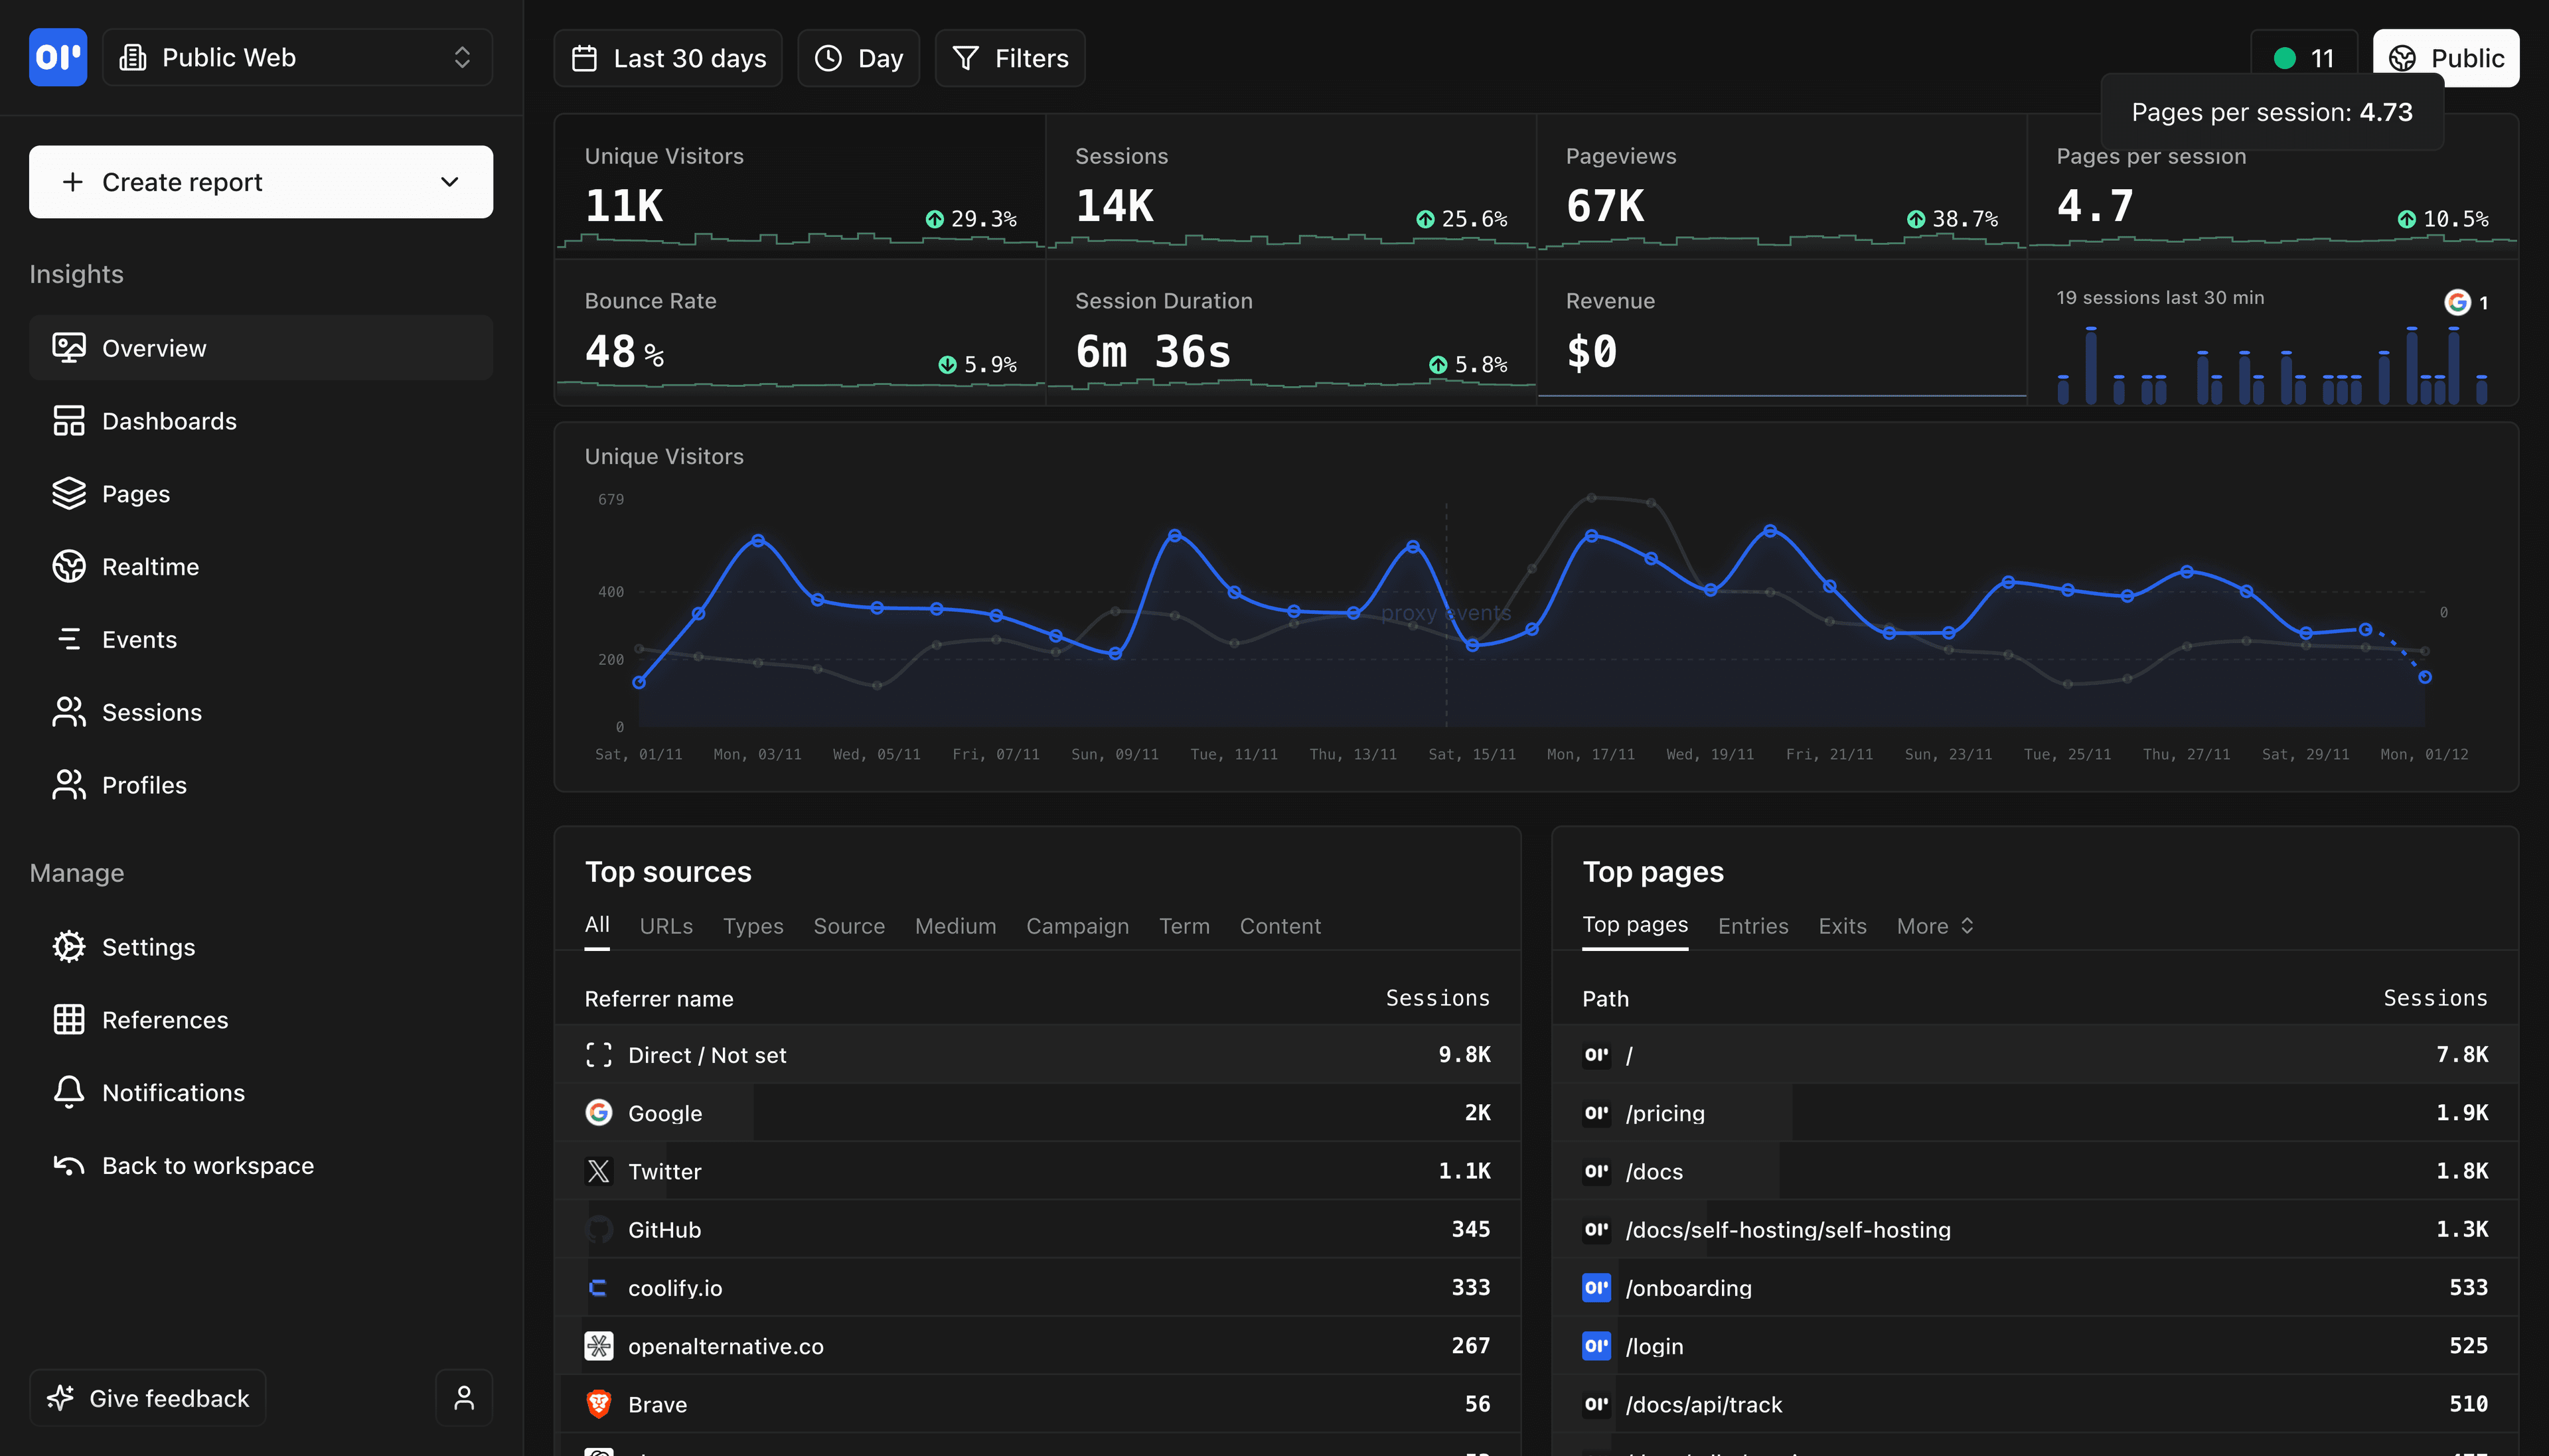Open the Notifications bell icon
2549x1456 pixels.
[x=68, y=1092]
